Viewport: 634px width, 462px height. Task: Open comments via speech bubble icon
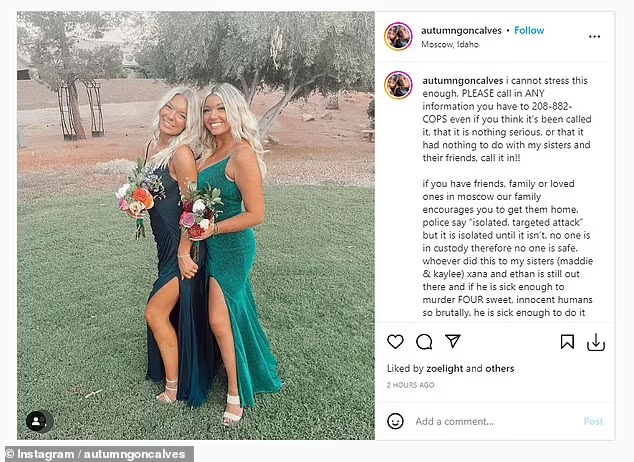424,342
